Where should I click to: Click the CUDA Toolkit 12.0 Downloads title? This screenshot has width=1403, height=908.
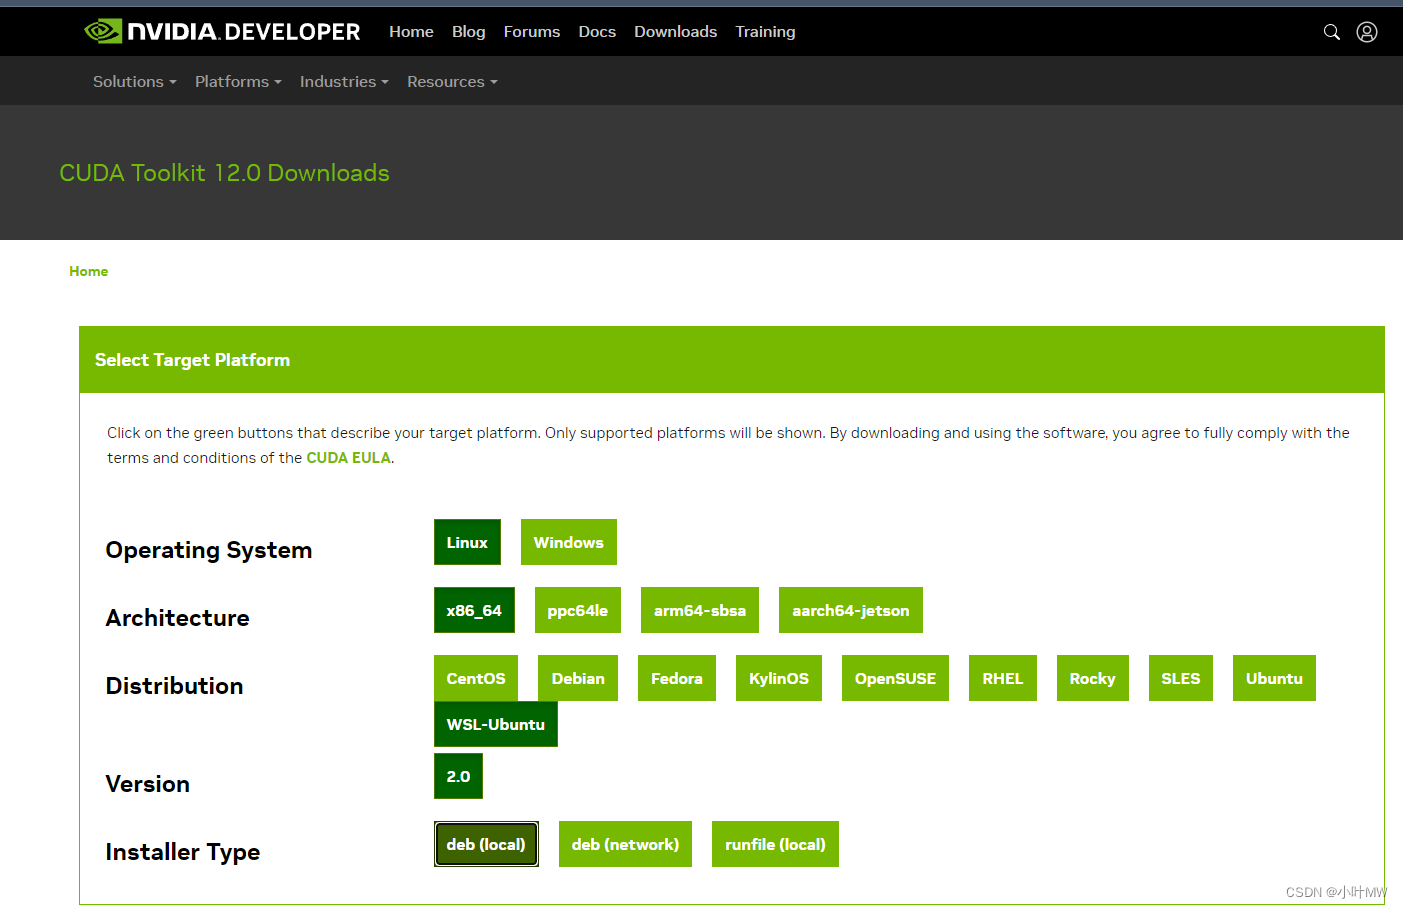224,173
